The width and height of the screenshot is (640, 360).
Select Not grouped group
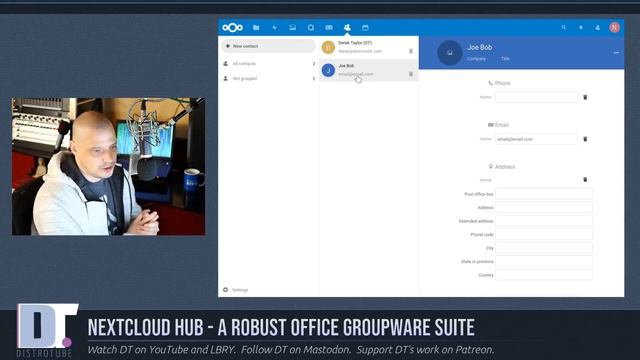tap(269, 78)
